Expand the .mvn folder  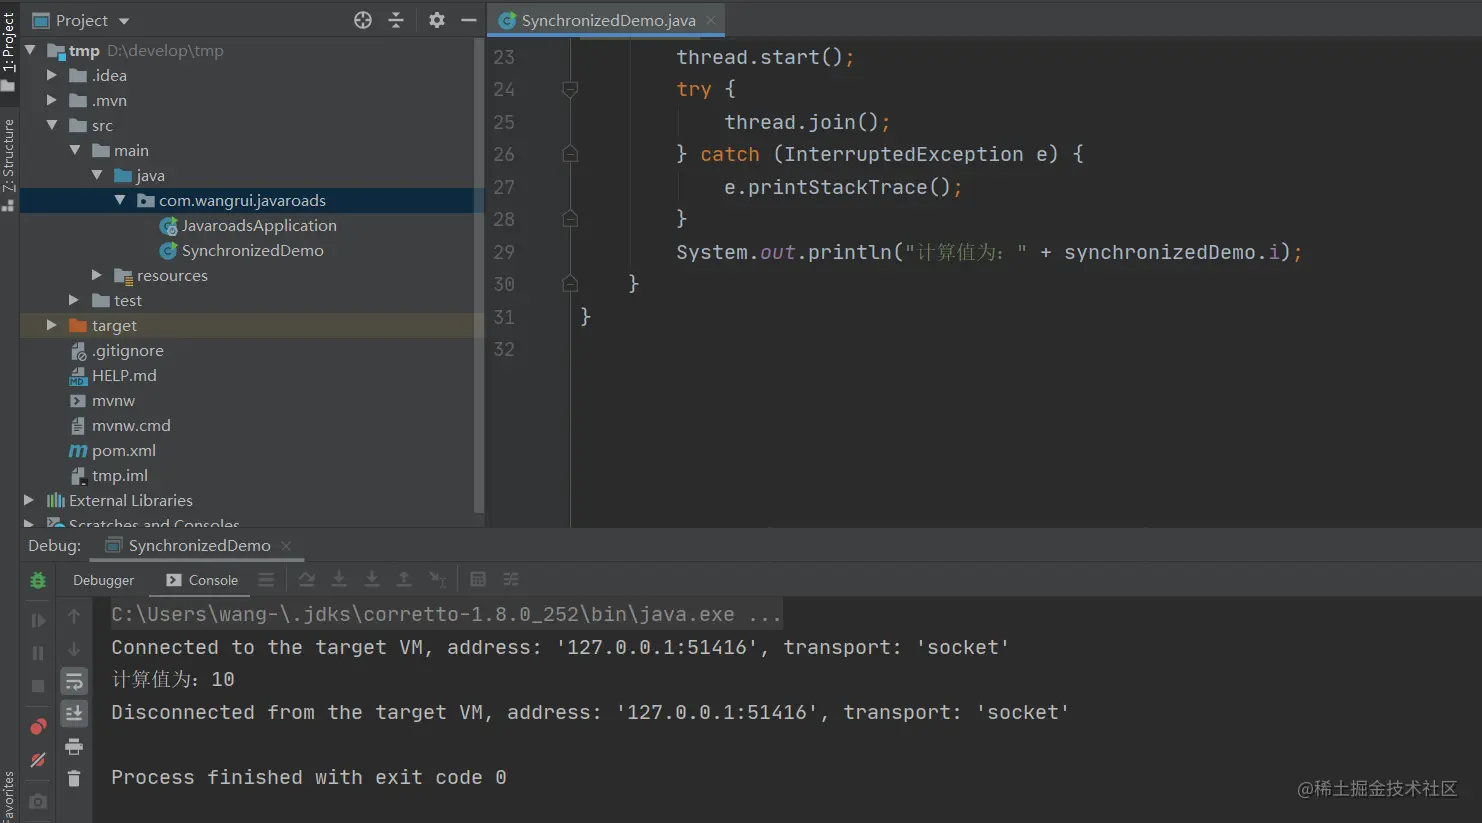[x=52, y=100]
